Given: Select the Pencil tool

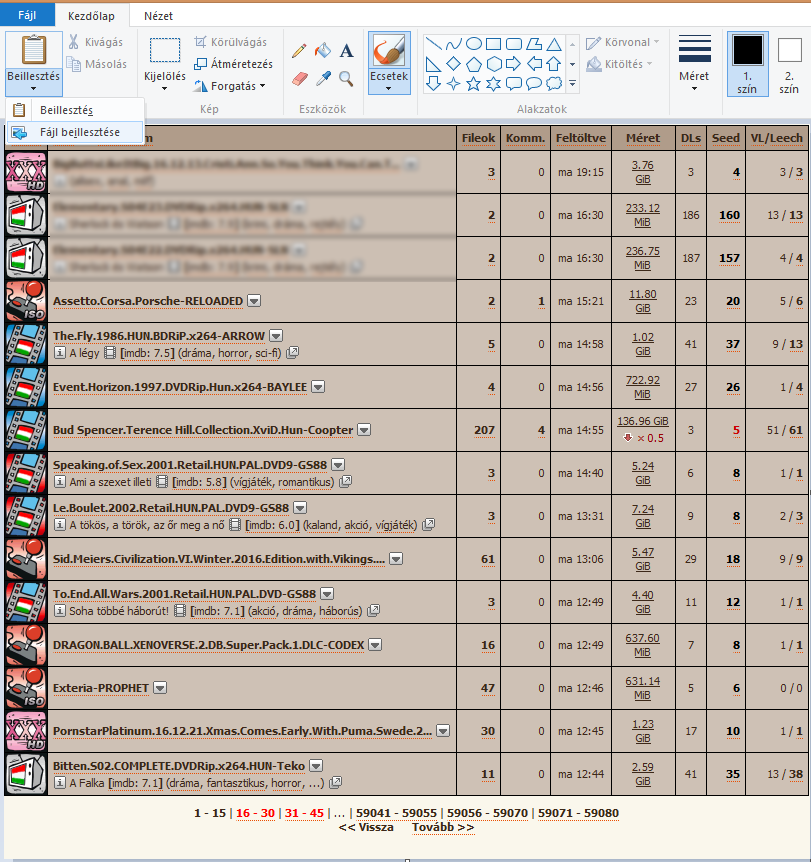Looking at the screenshot, I should tap(299, 50).
